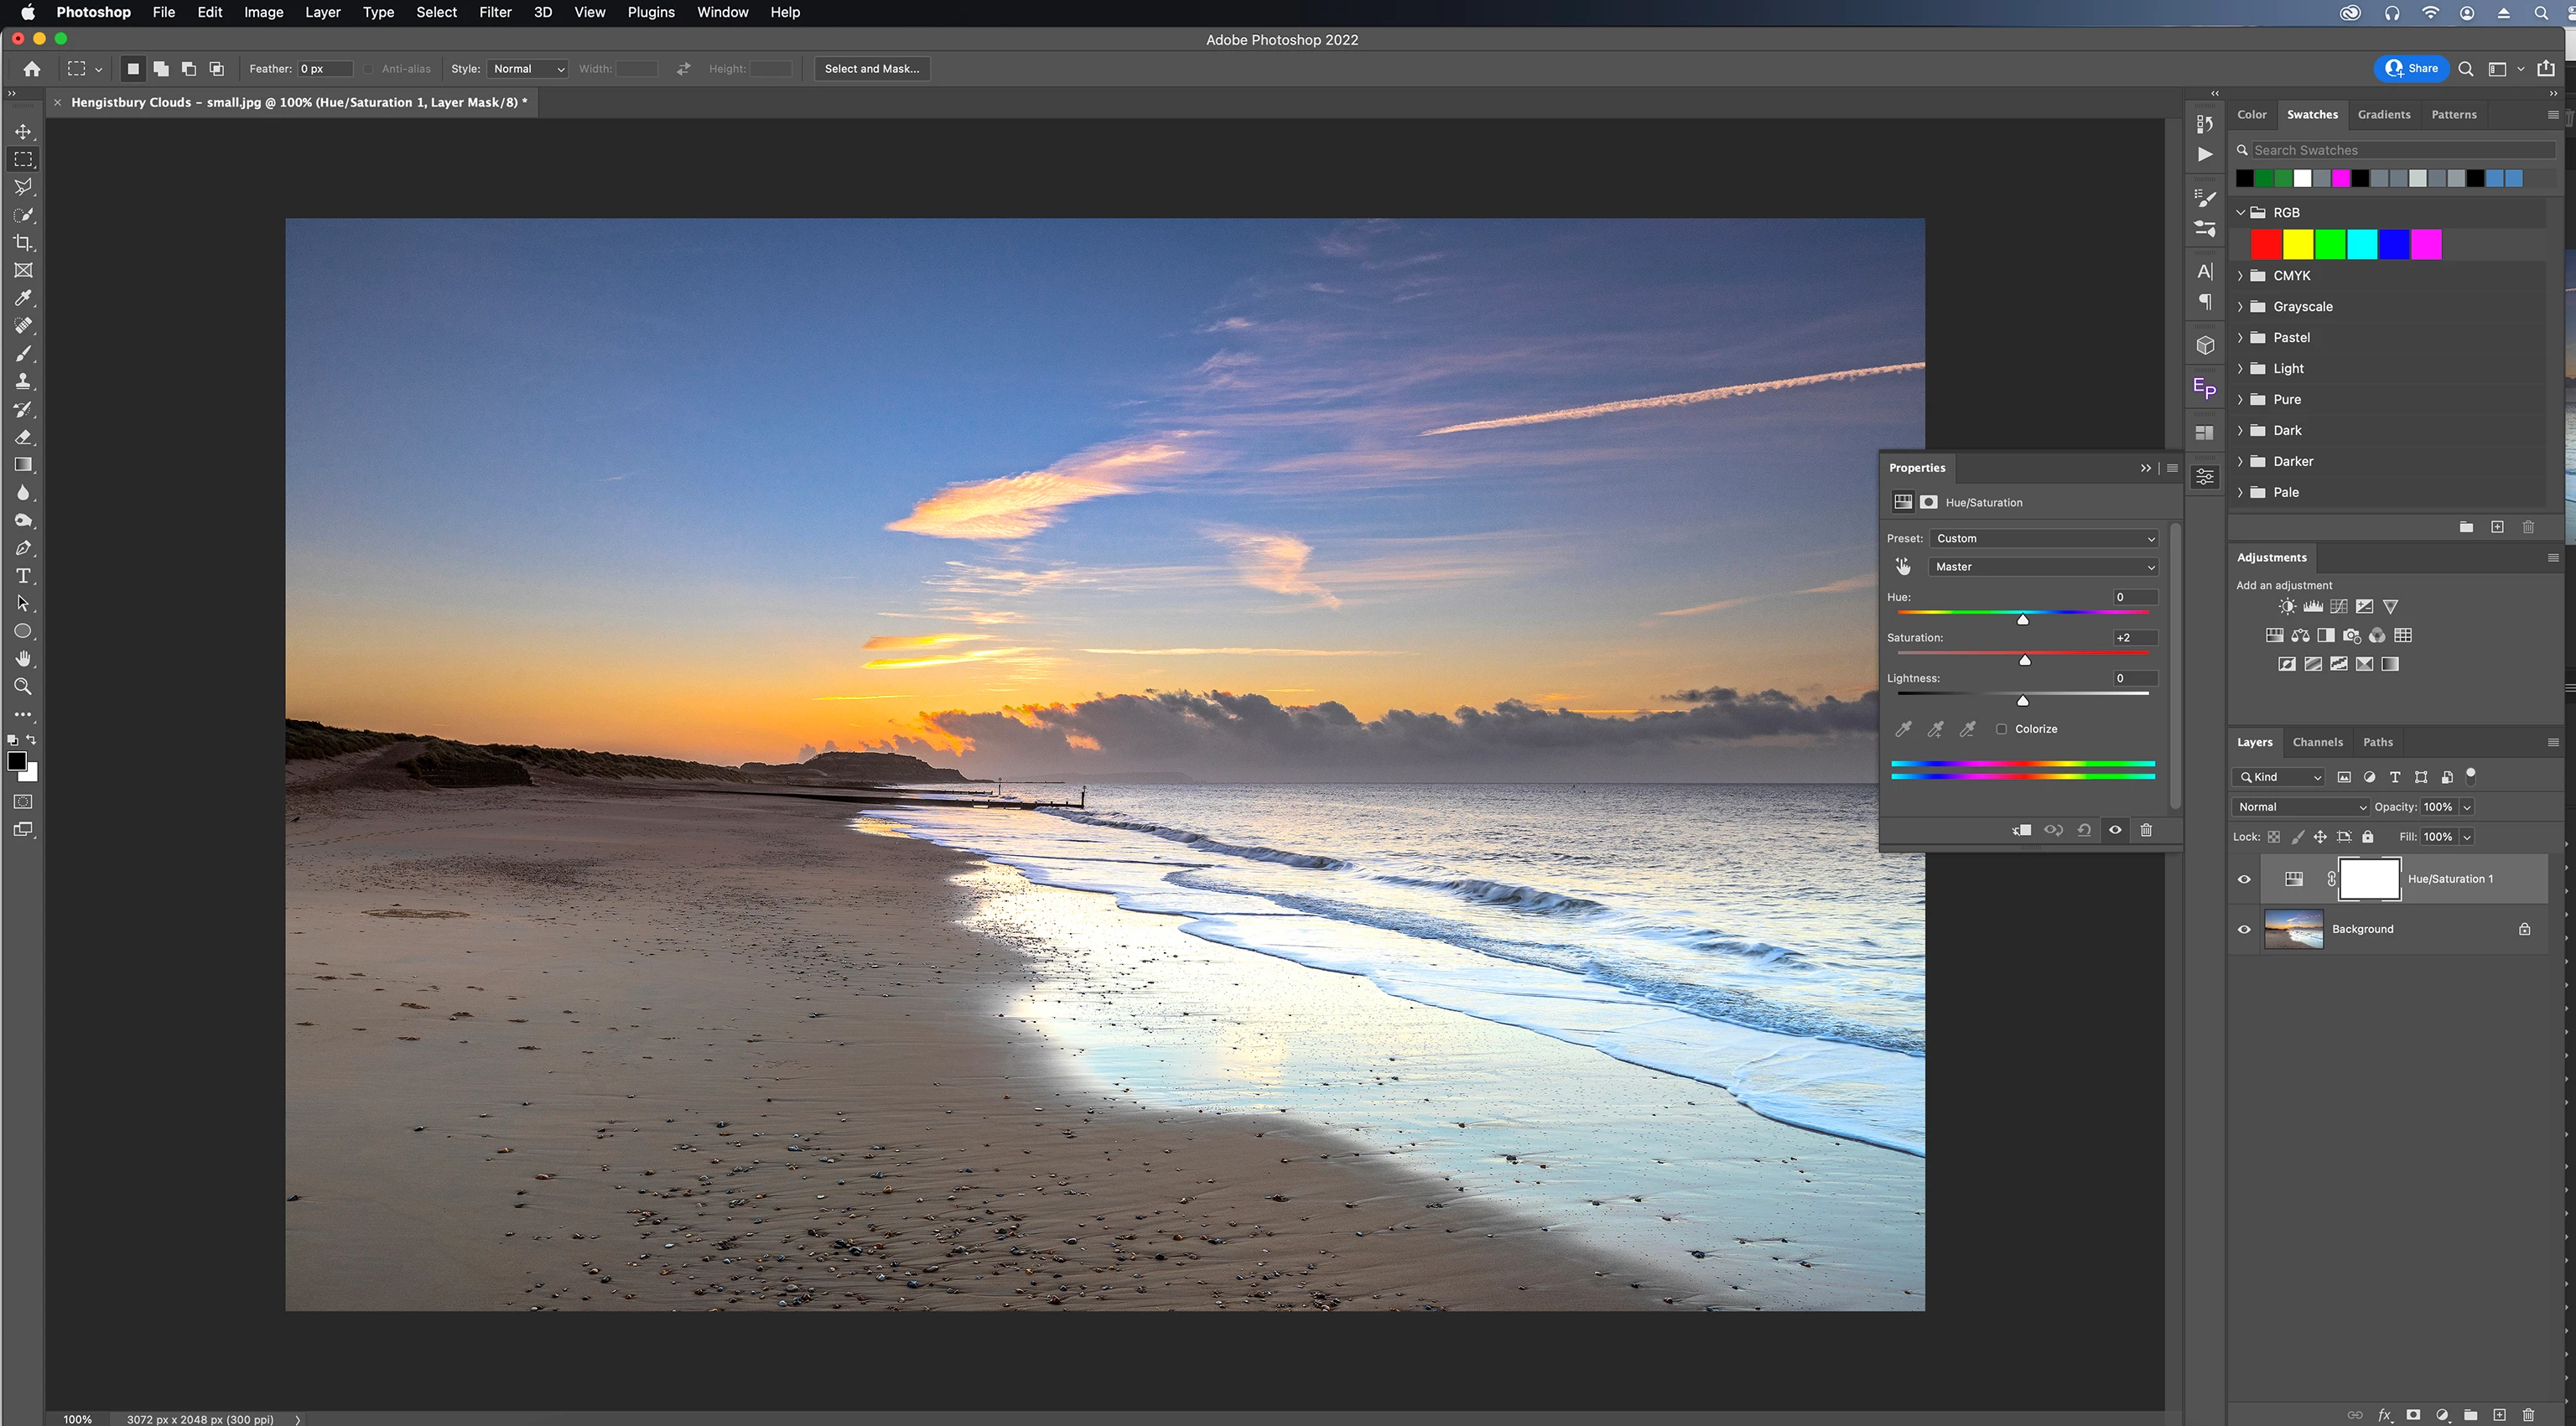The image size is (2576, 1426).
Task: Select the Eyedropper tool
Action: coord(23,298)
